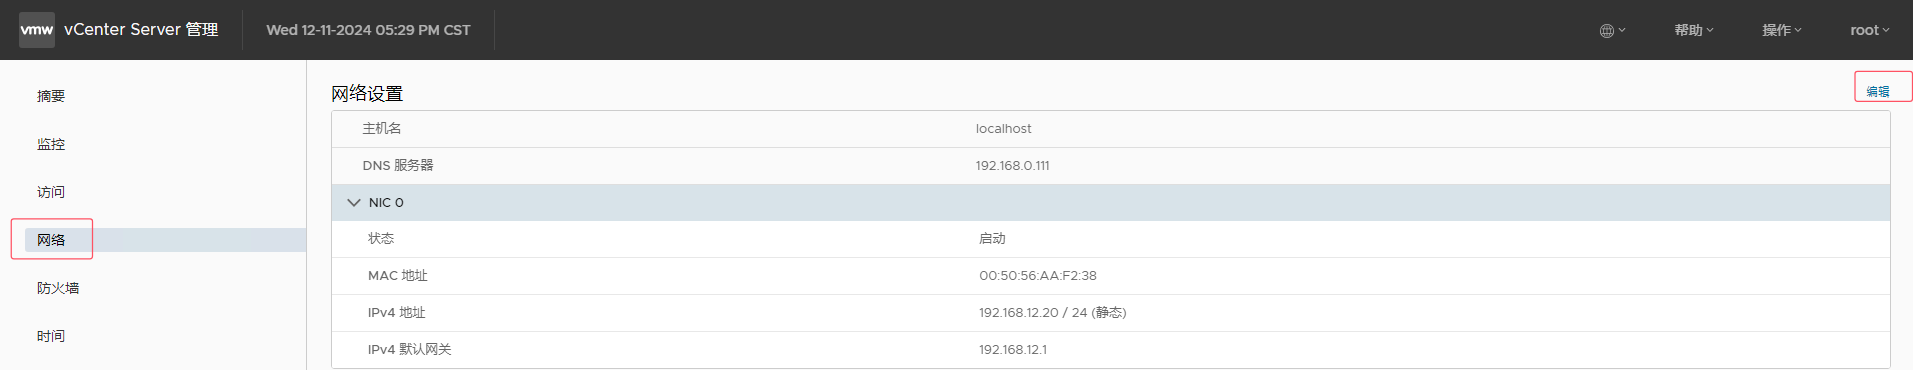Click the MAC address value row
The image size is (1913, 370).
click(x=1110, y=276)
